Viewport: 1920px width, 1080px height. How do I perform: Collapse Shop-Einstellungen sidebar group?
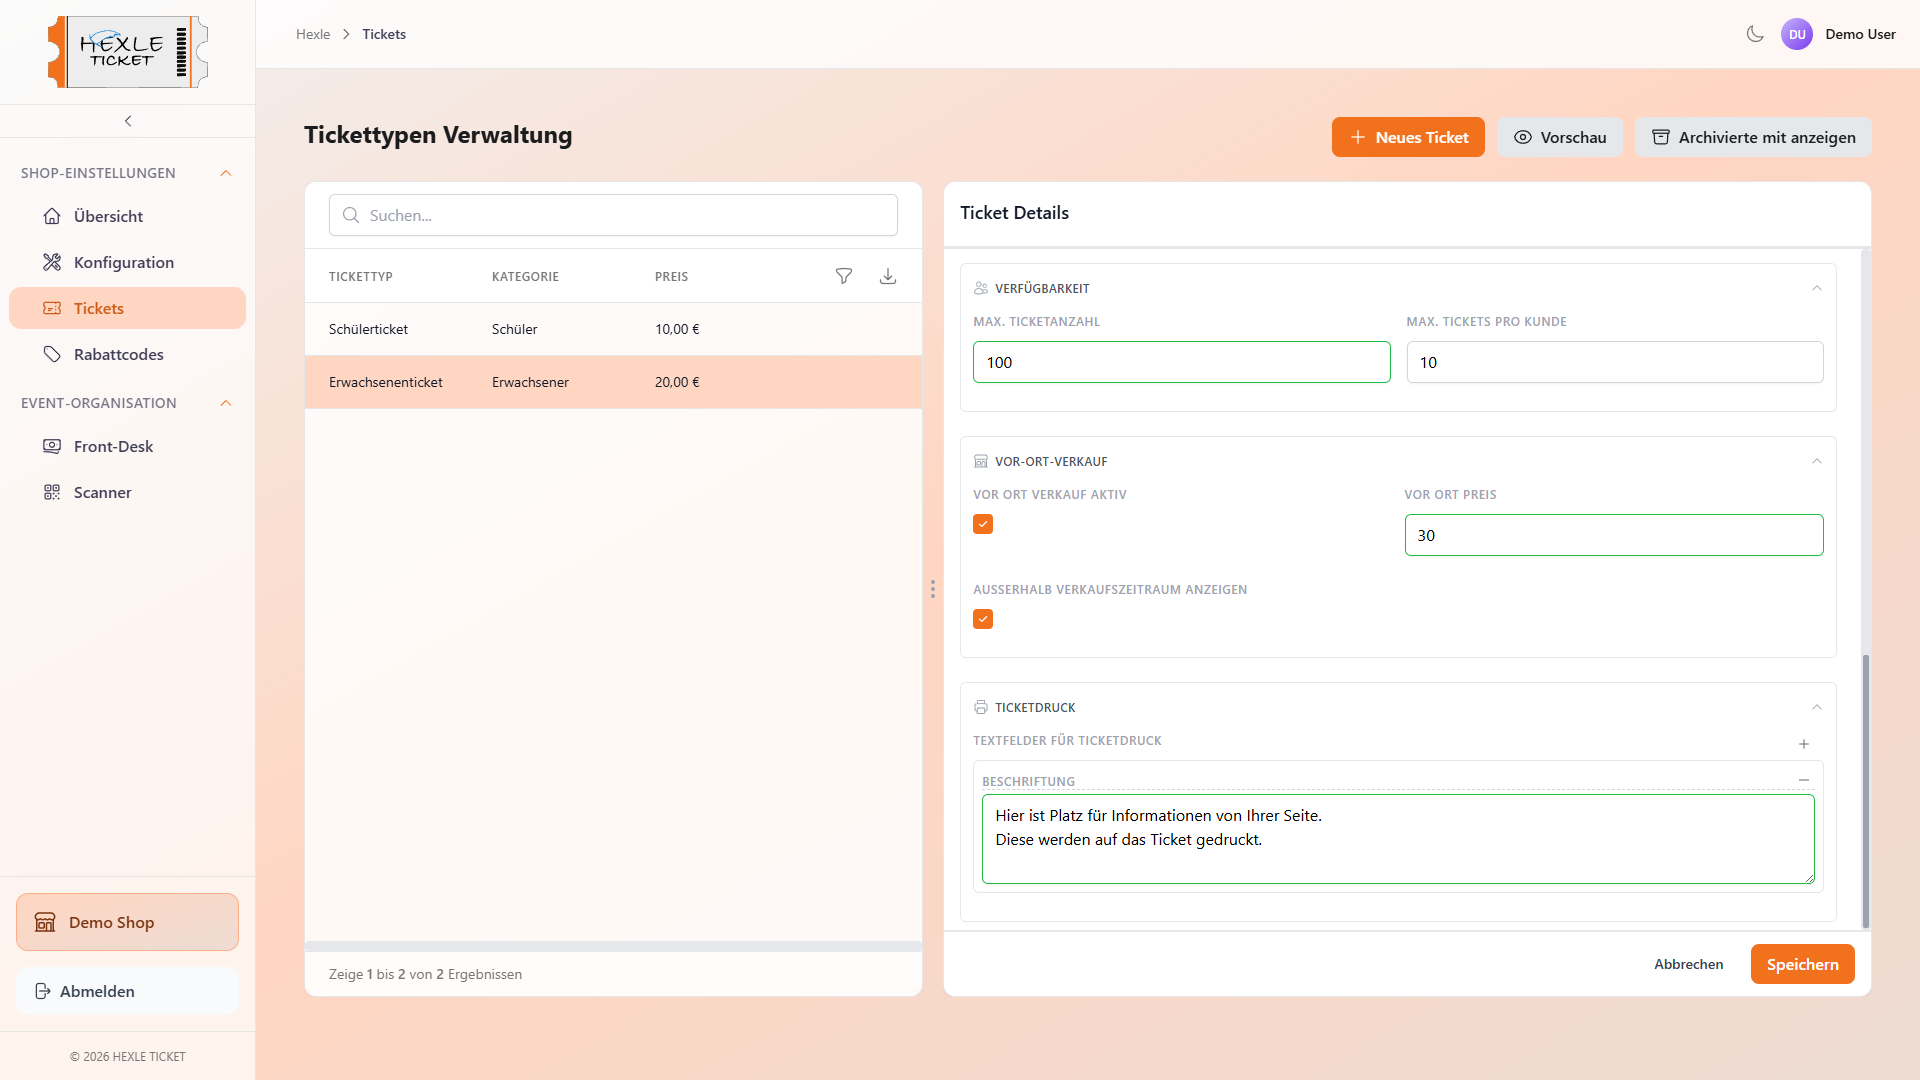coord(226,173)
